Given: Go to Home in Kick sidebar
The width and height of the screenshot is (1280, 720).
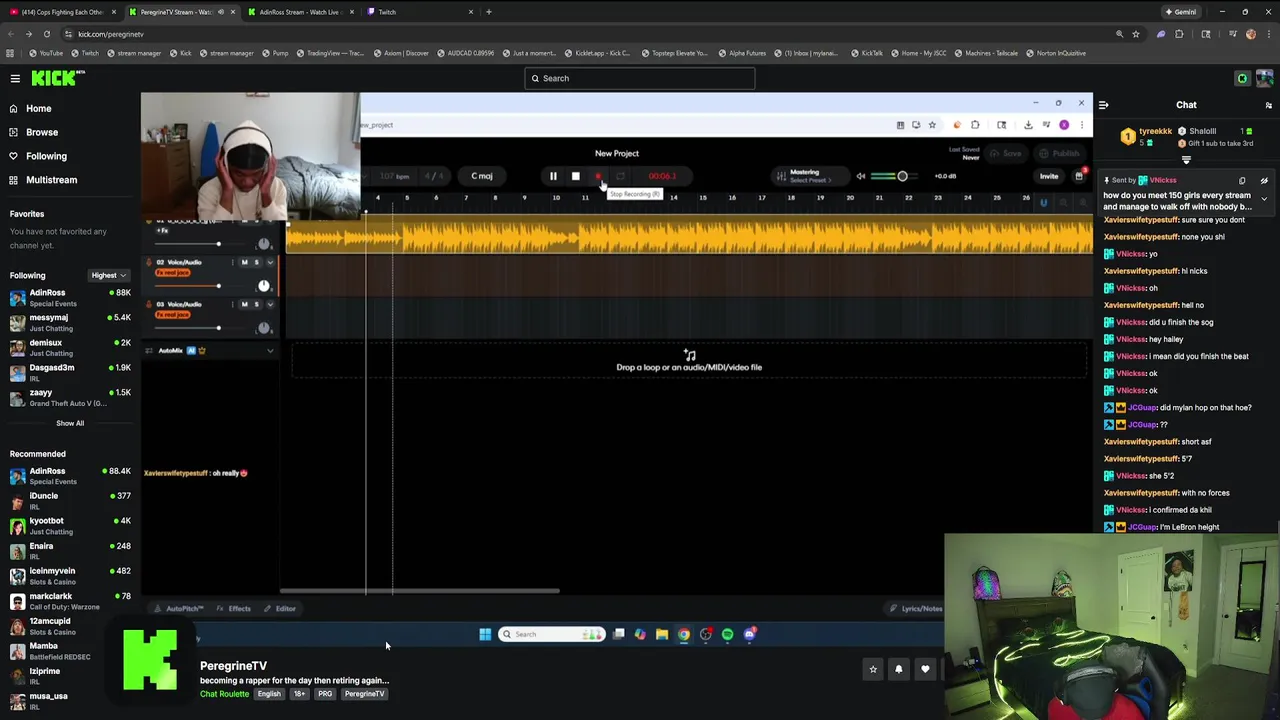Looking at the screenshot, I should coord(38,108).
